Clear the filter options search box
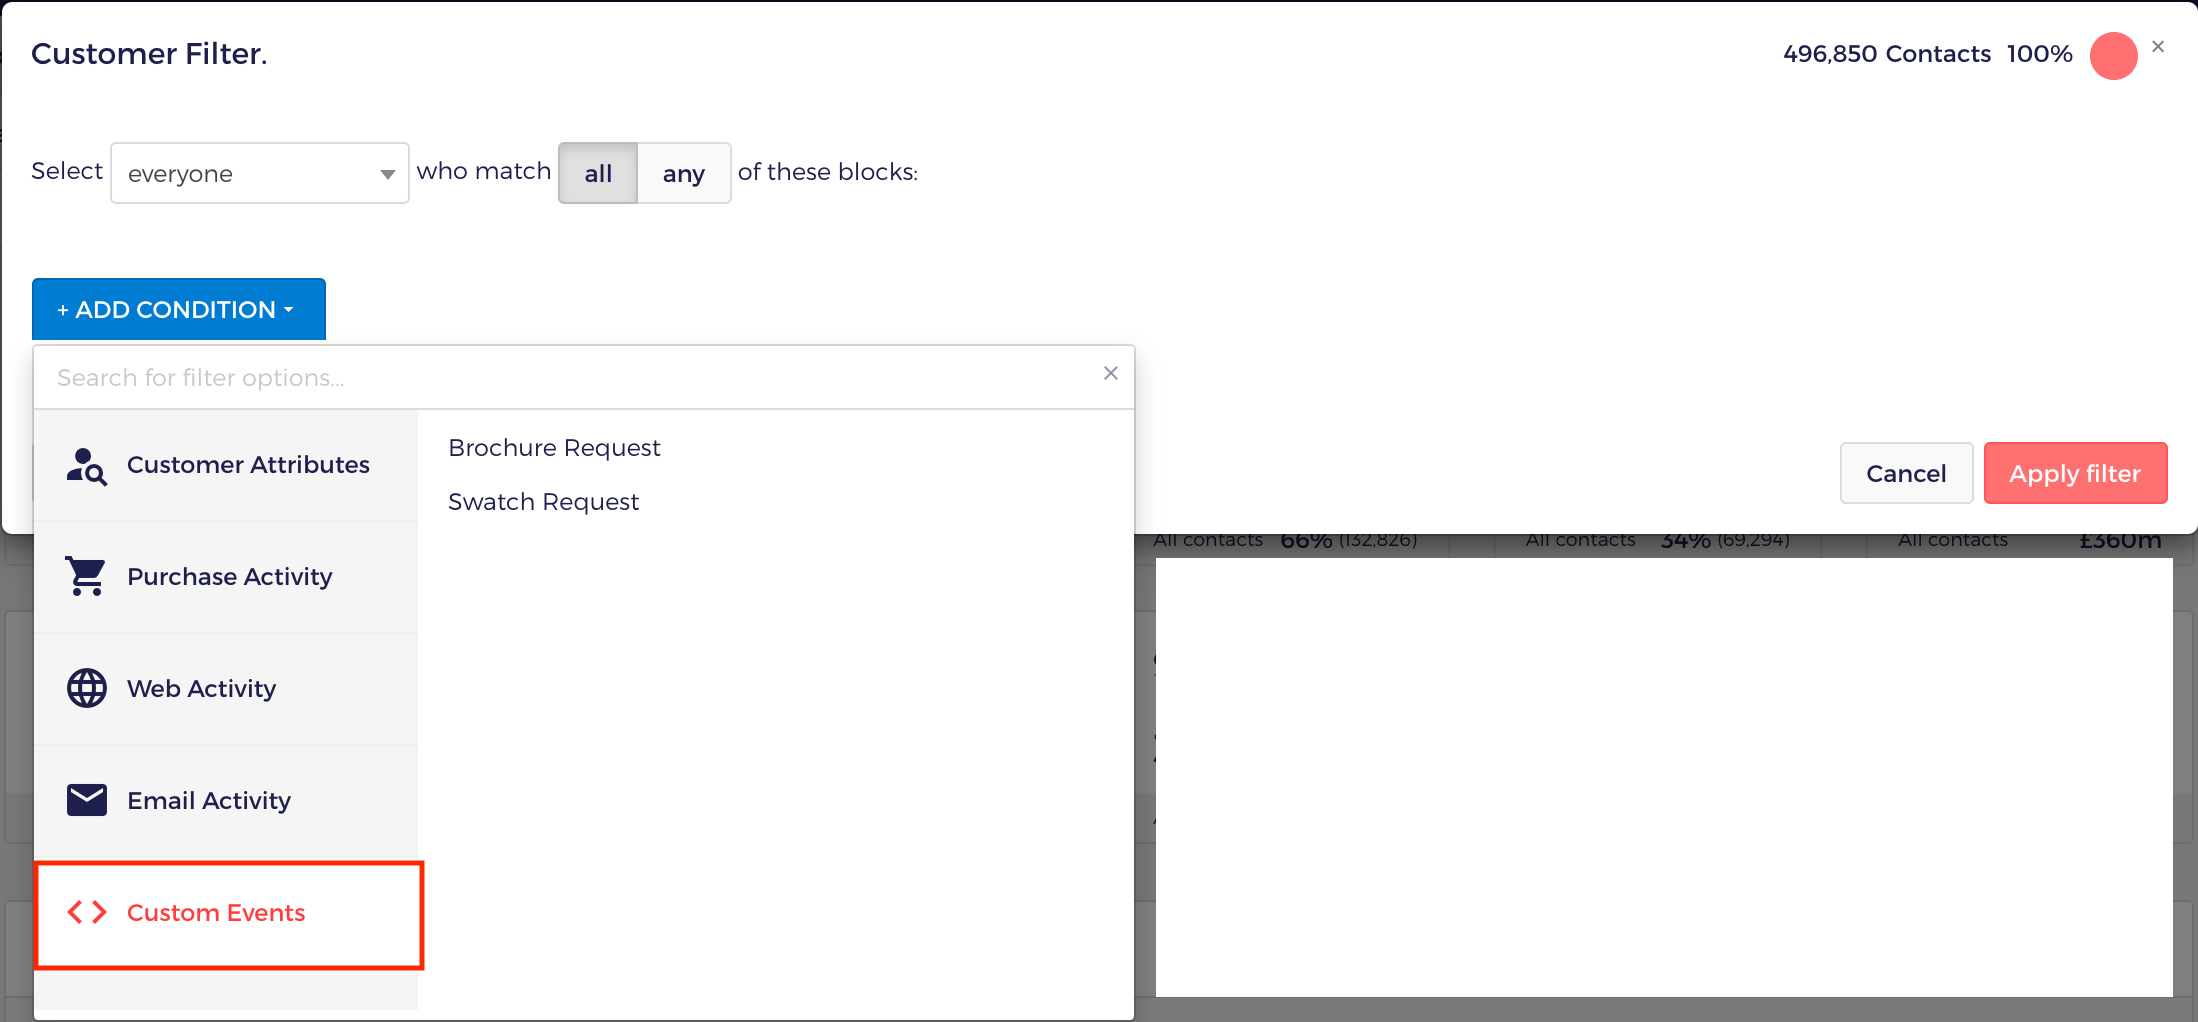The width and height of the screenshot is (2198, 1022). pos(1111,373)
